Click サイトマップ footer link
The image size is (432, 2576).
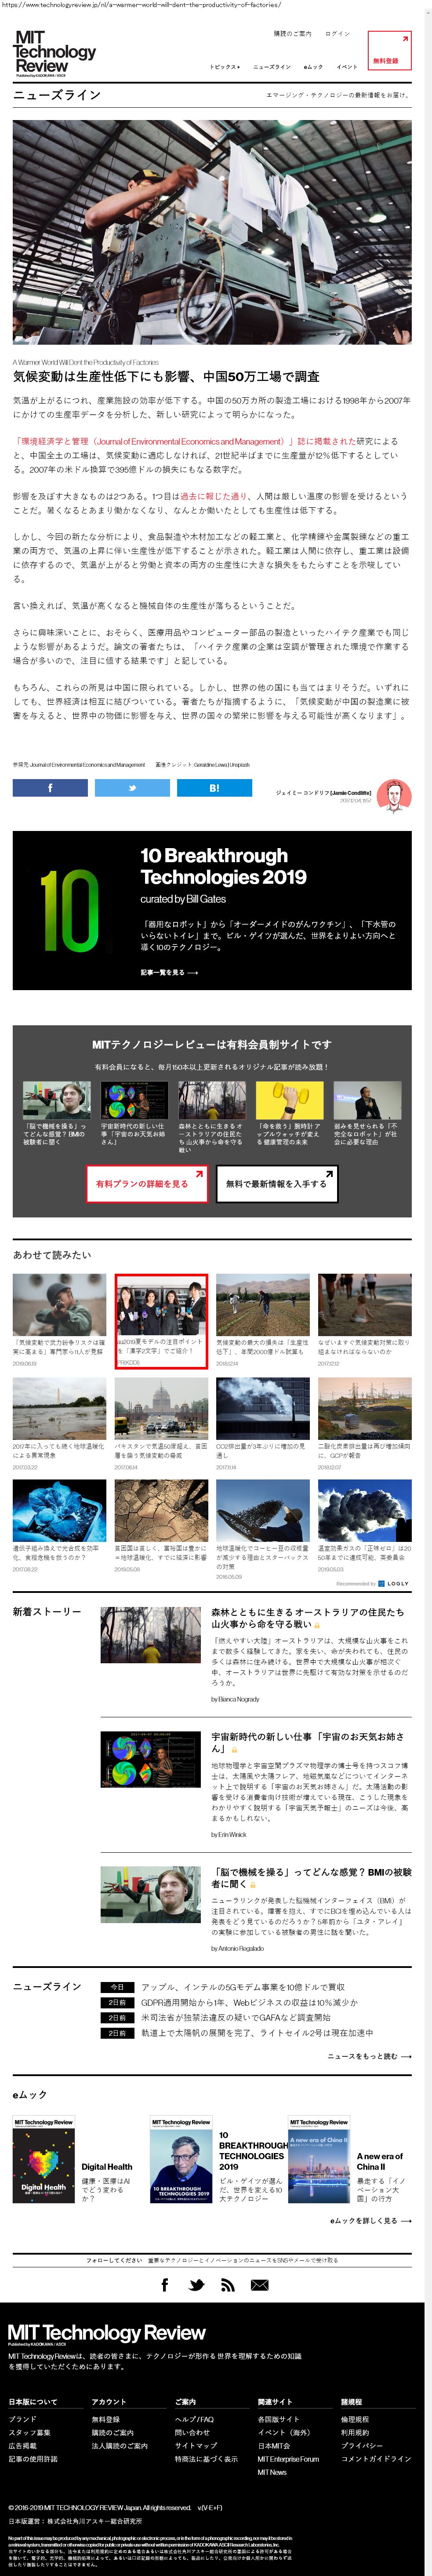(x=195, y=2445)
